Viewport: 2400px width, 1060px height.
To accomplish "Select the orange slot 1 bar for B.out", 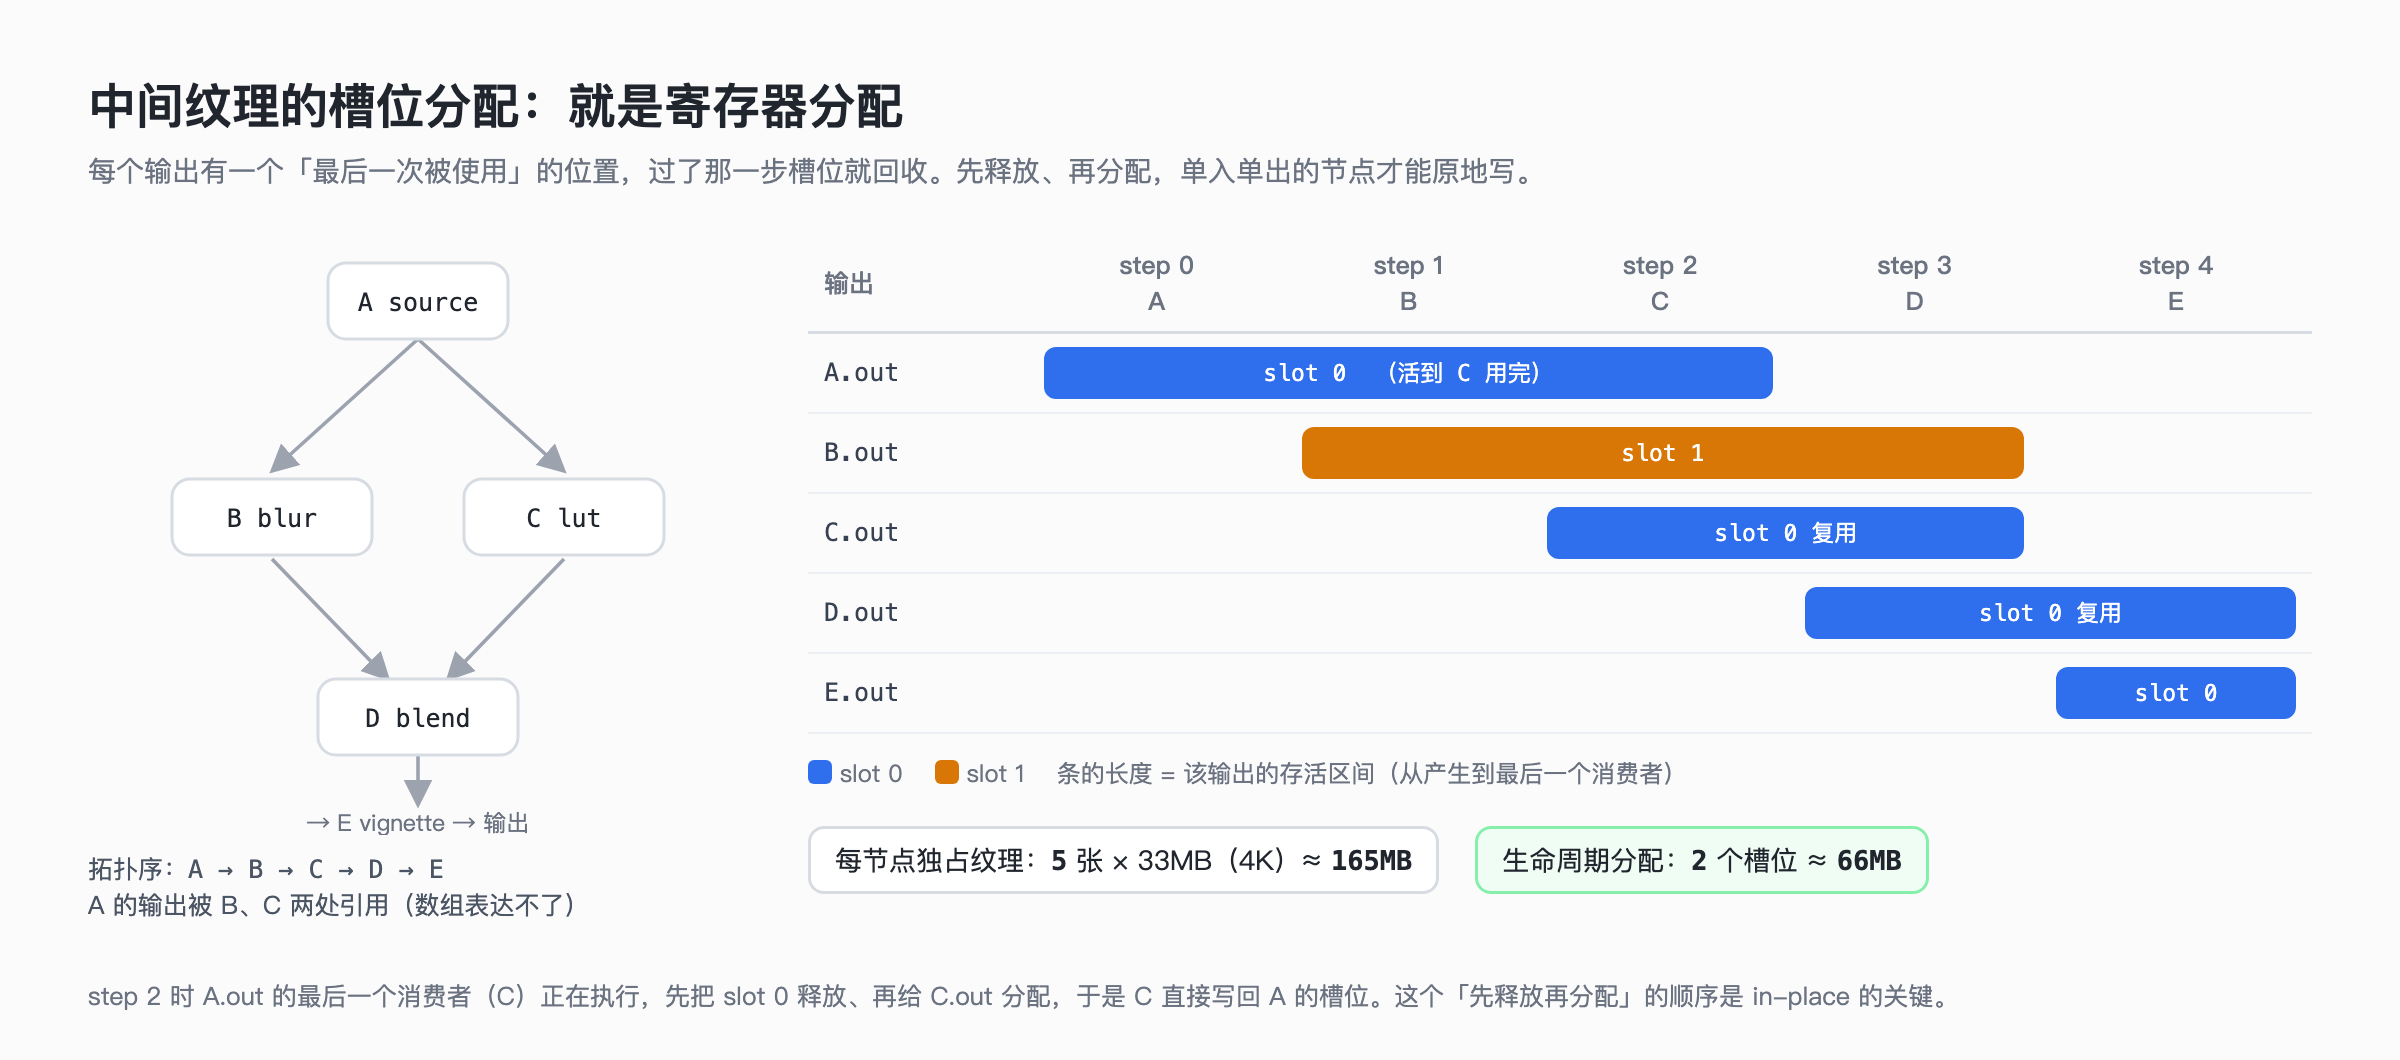I will pyautogui.click(x=1662, y=453).
